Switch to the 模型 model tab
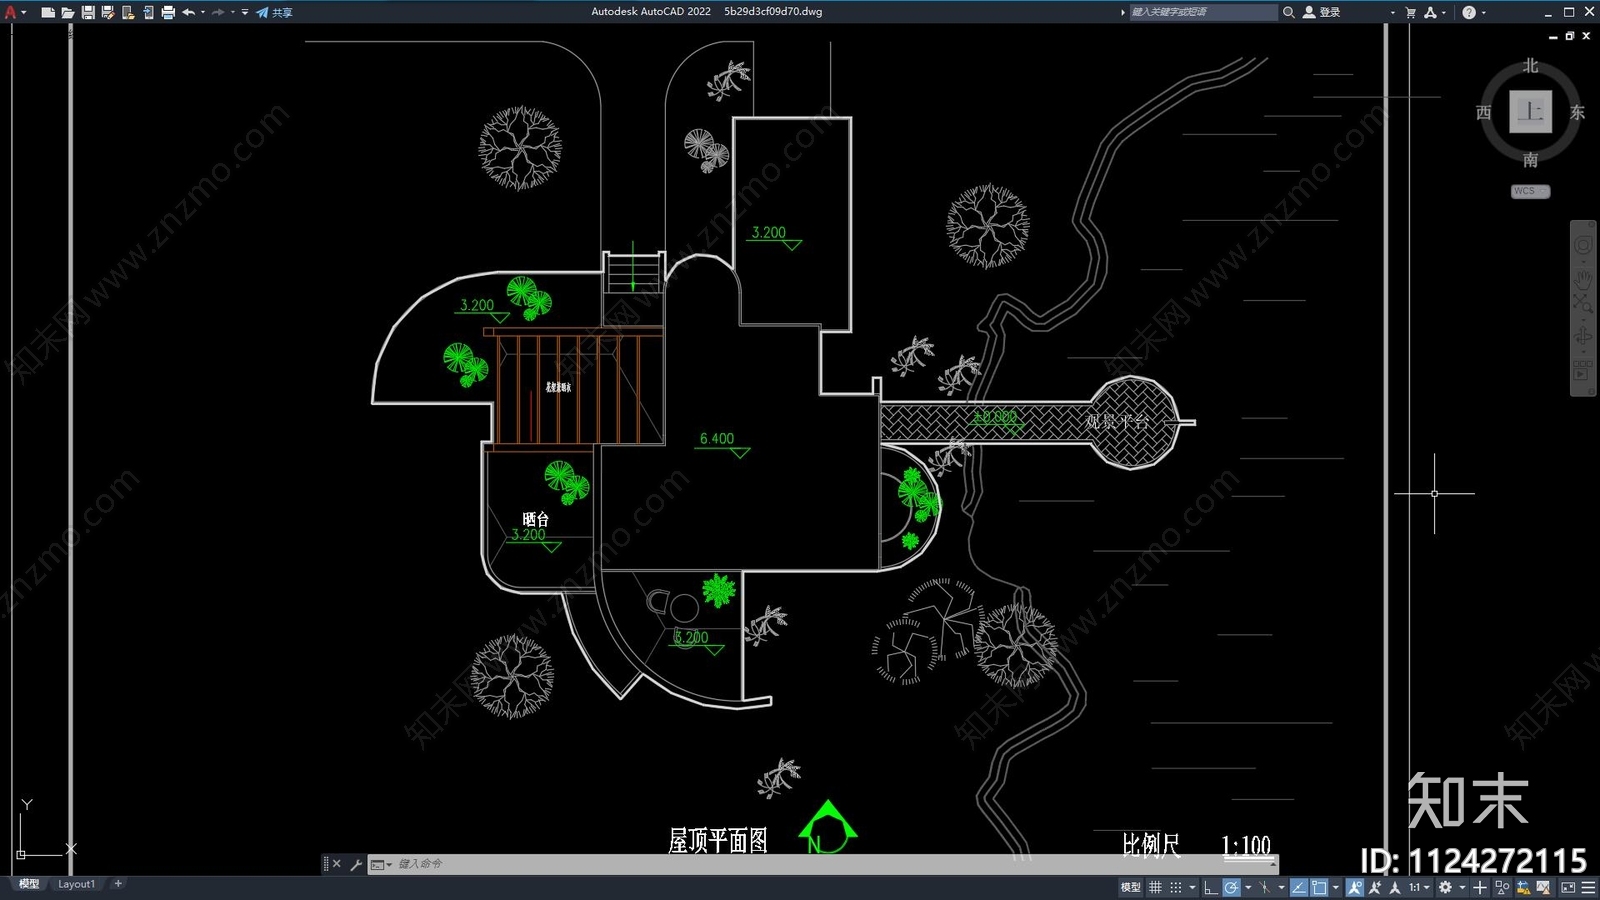This screenshot has height=900, width=1600. tap(29, 884)
